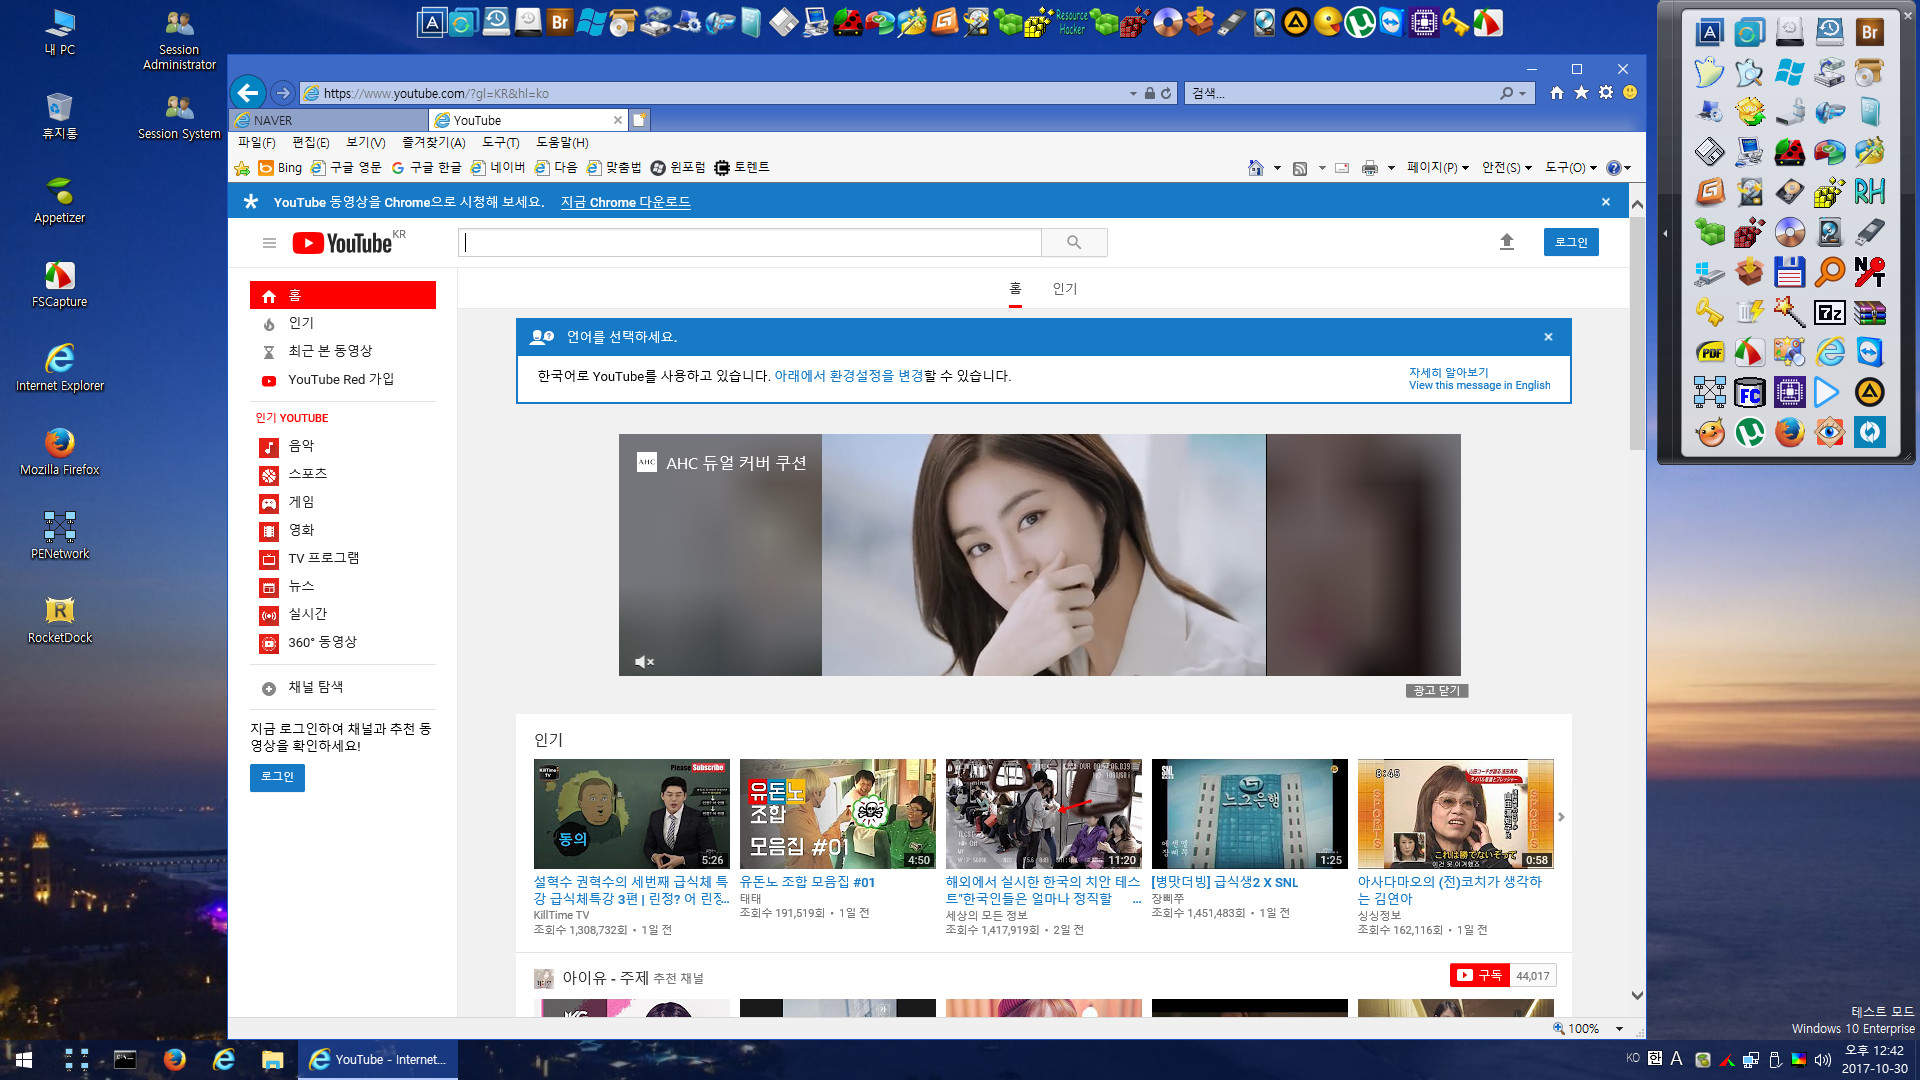Image resolution: width=1920 pixels, height=1080 pixels.
Task: Click the page vertical scrollbar thumb
Action: 1637,332
